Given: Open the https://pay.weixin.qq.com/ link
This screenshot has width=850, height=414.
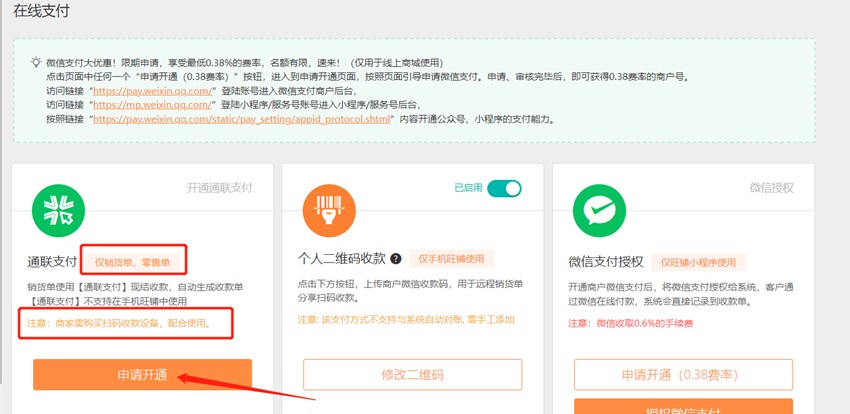Looking at the screenshot, I should (152, 90).
